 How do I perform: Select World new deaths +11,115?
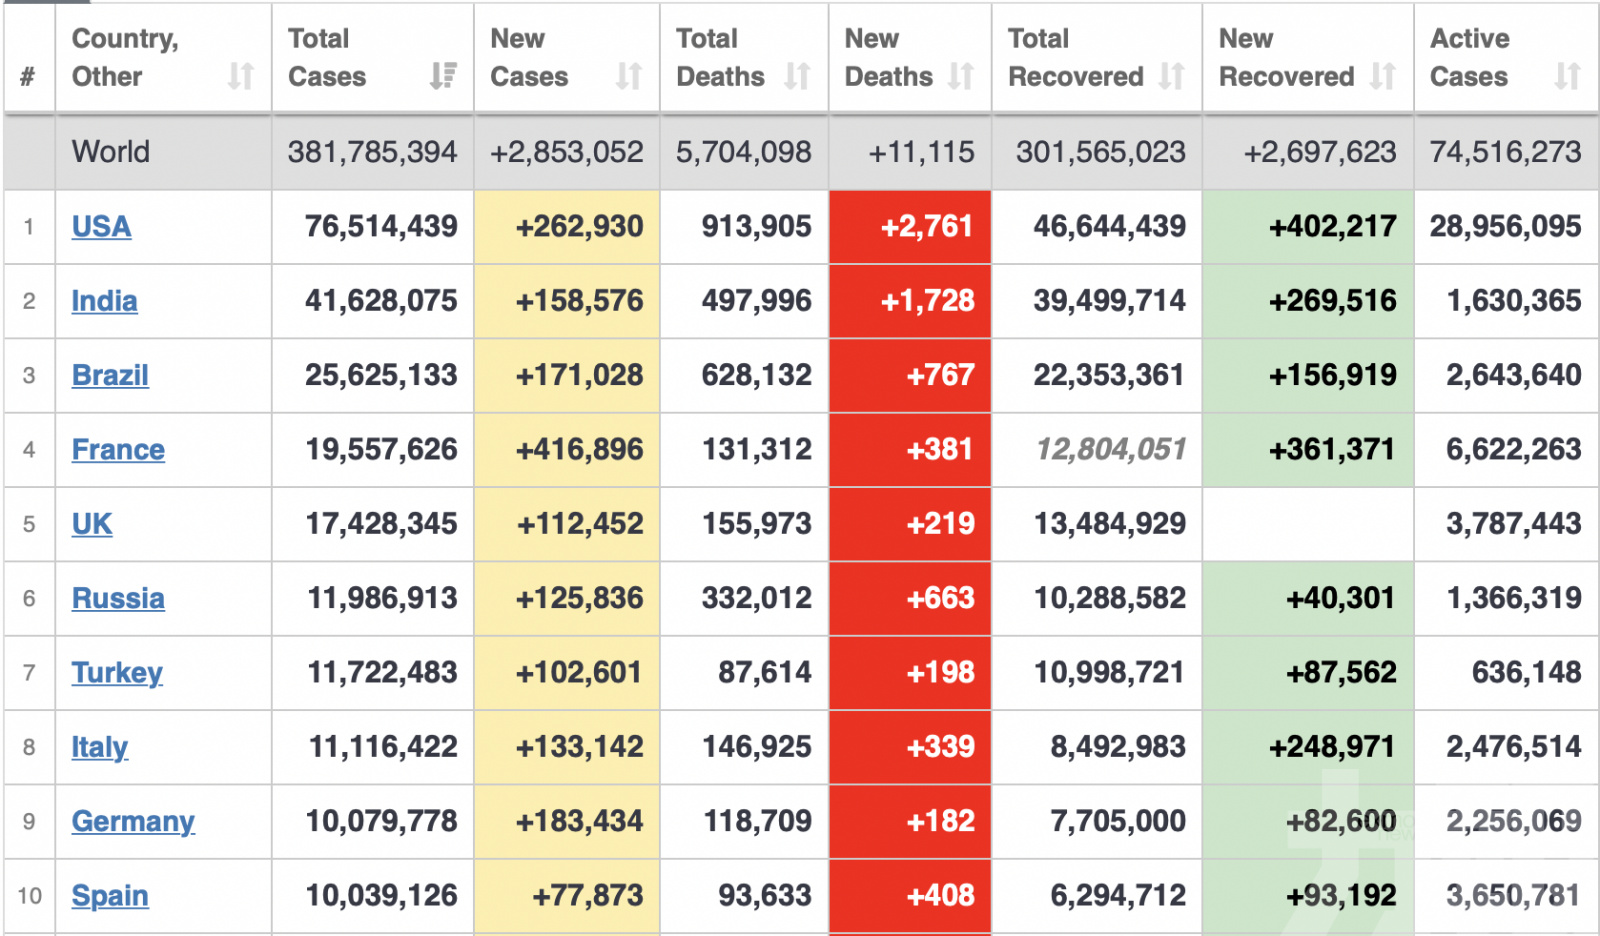click(x=921, y=152)
